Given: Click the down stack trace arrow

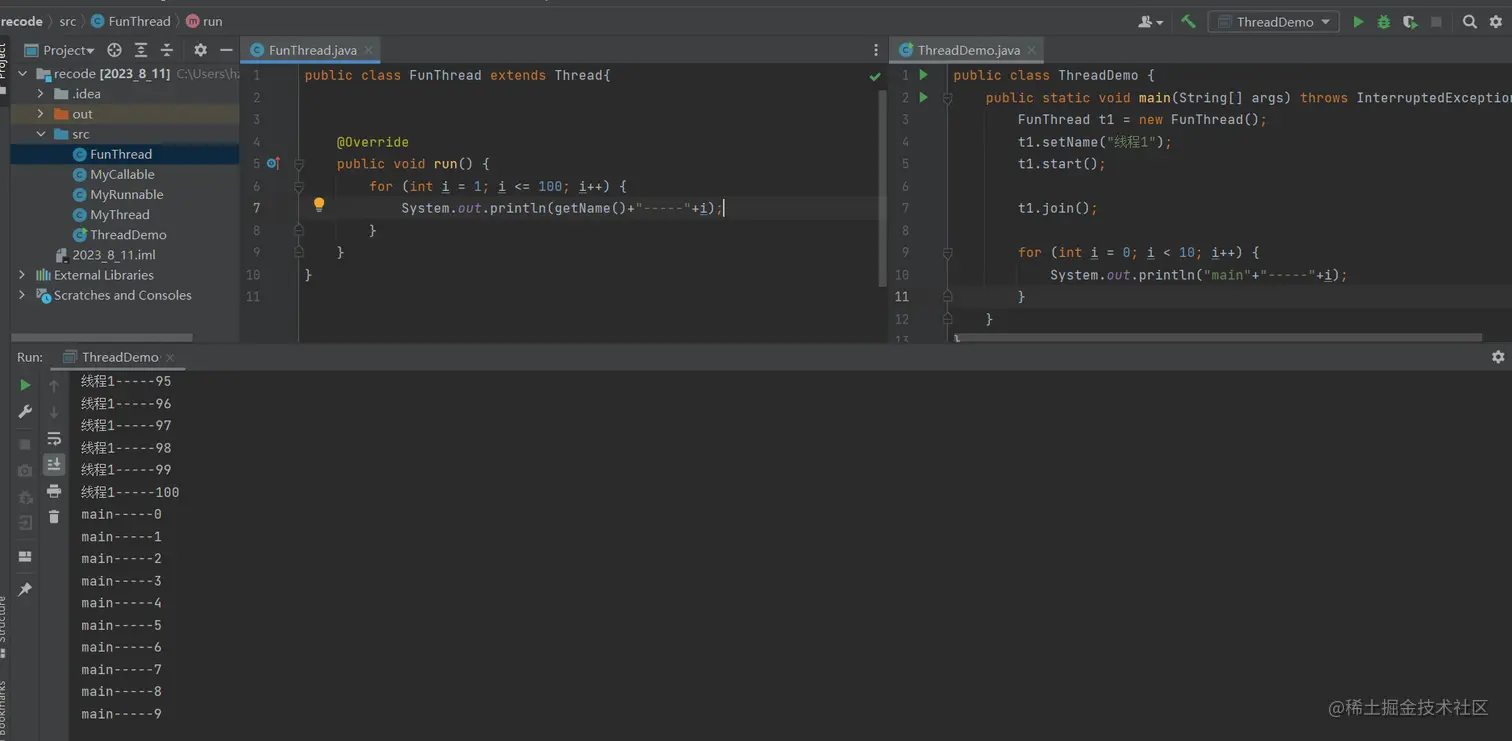Looking at the screenshot, I should tap(54, 412).
